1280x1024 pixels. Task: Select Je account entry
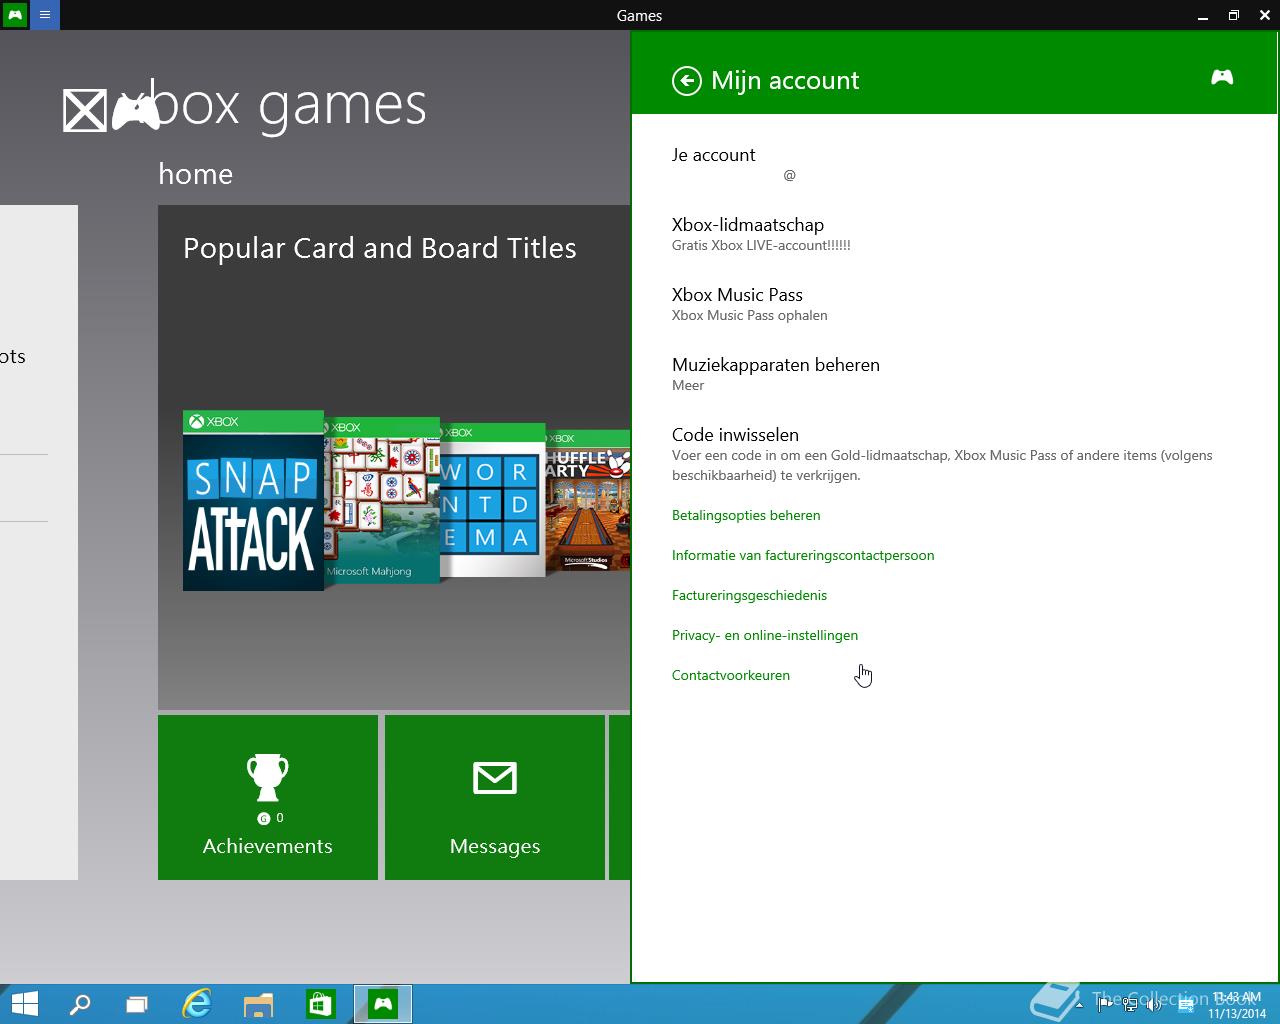coord(714,155)
